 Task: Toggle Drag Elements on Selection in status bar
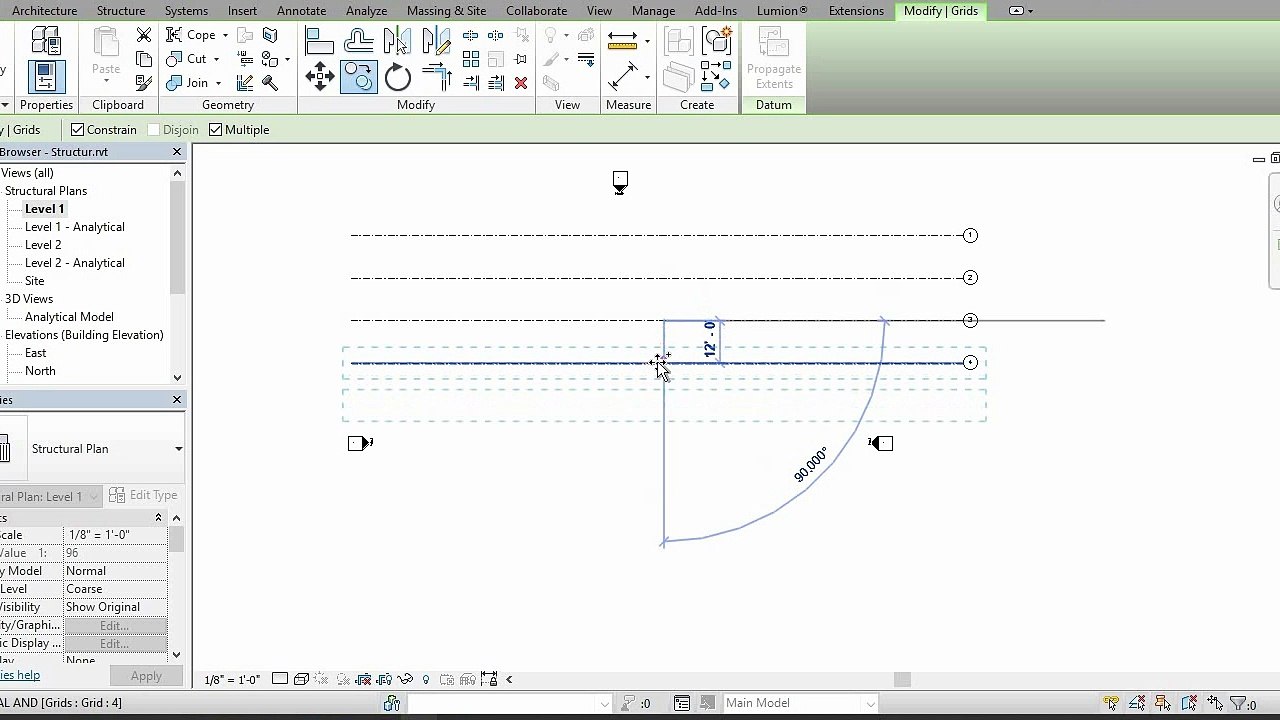pos(1215,703)
